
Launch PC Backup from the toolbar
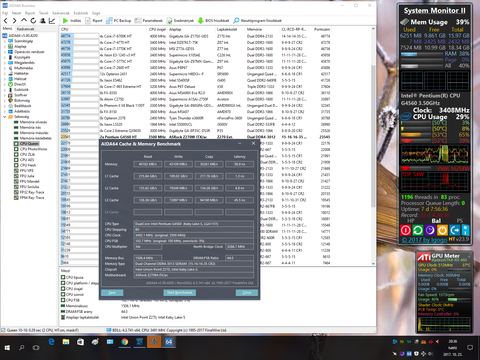click(x=119, y=21)
